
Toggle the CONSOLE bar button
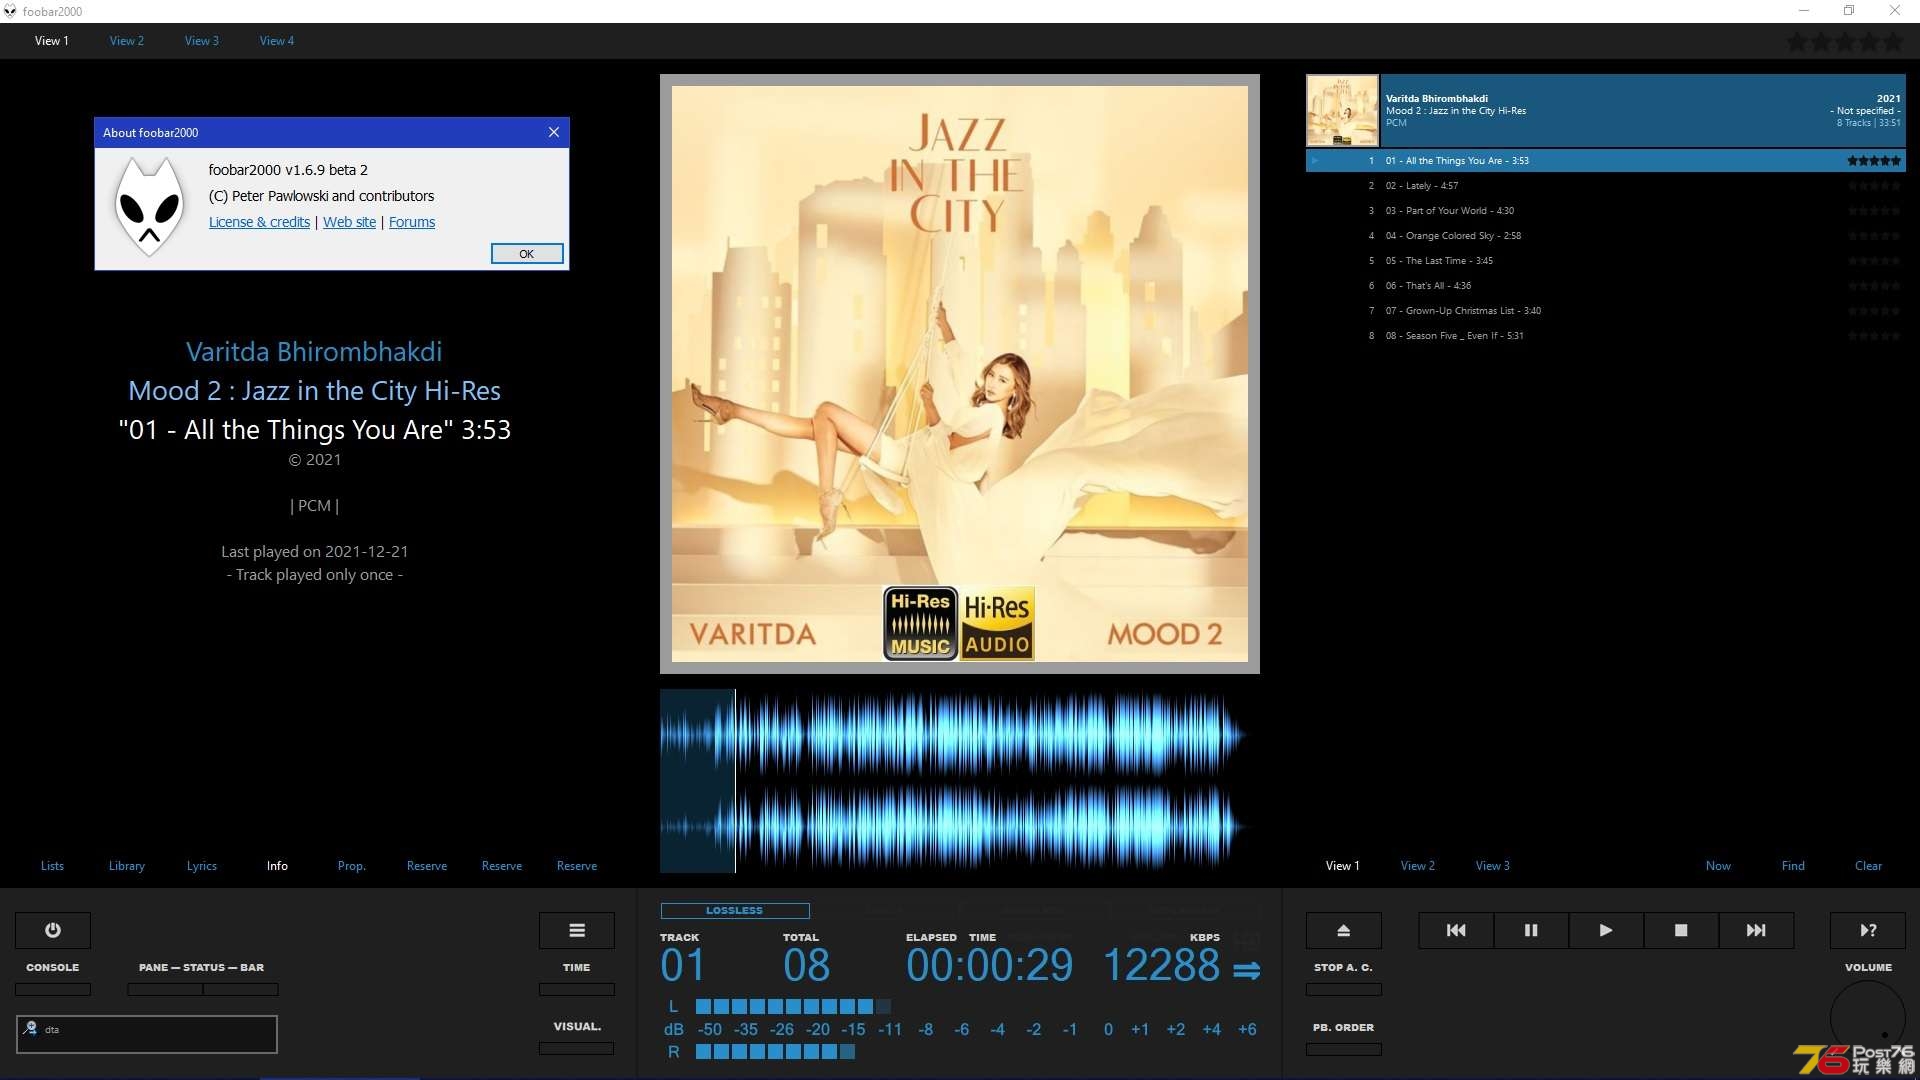(53, 989)
